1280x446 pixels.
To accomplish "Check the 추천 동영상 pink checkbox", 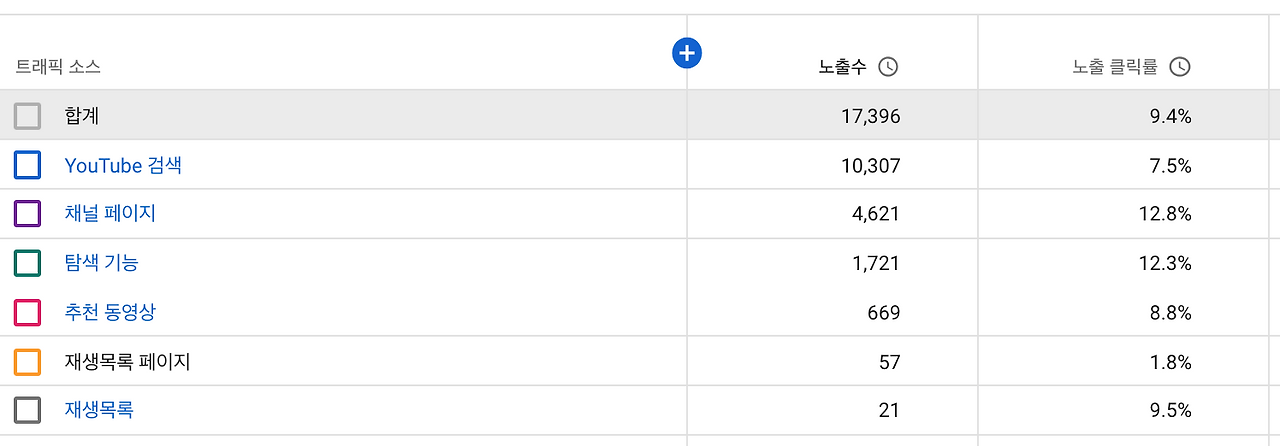I will (28, 312).
